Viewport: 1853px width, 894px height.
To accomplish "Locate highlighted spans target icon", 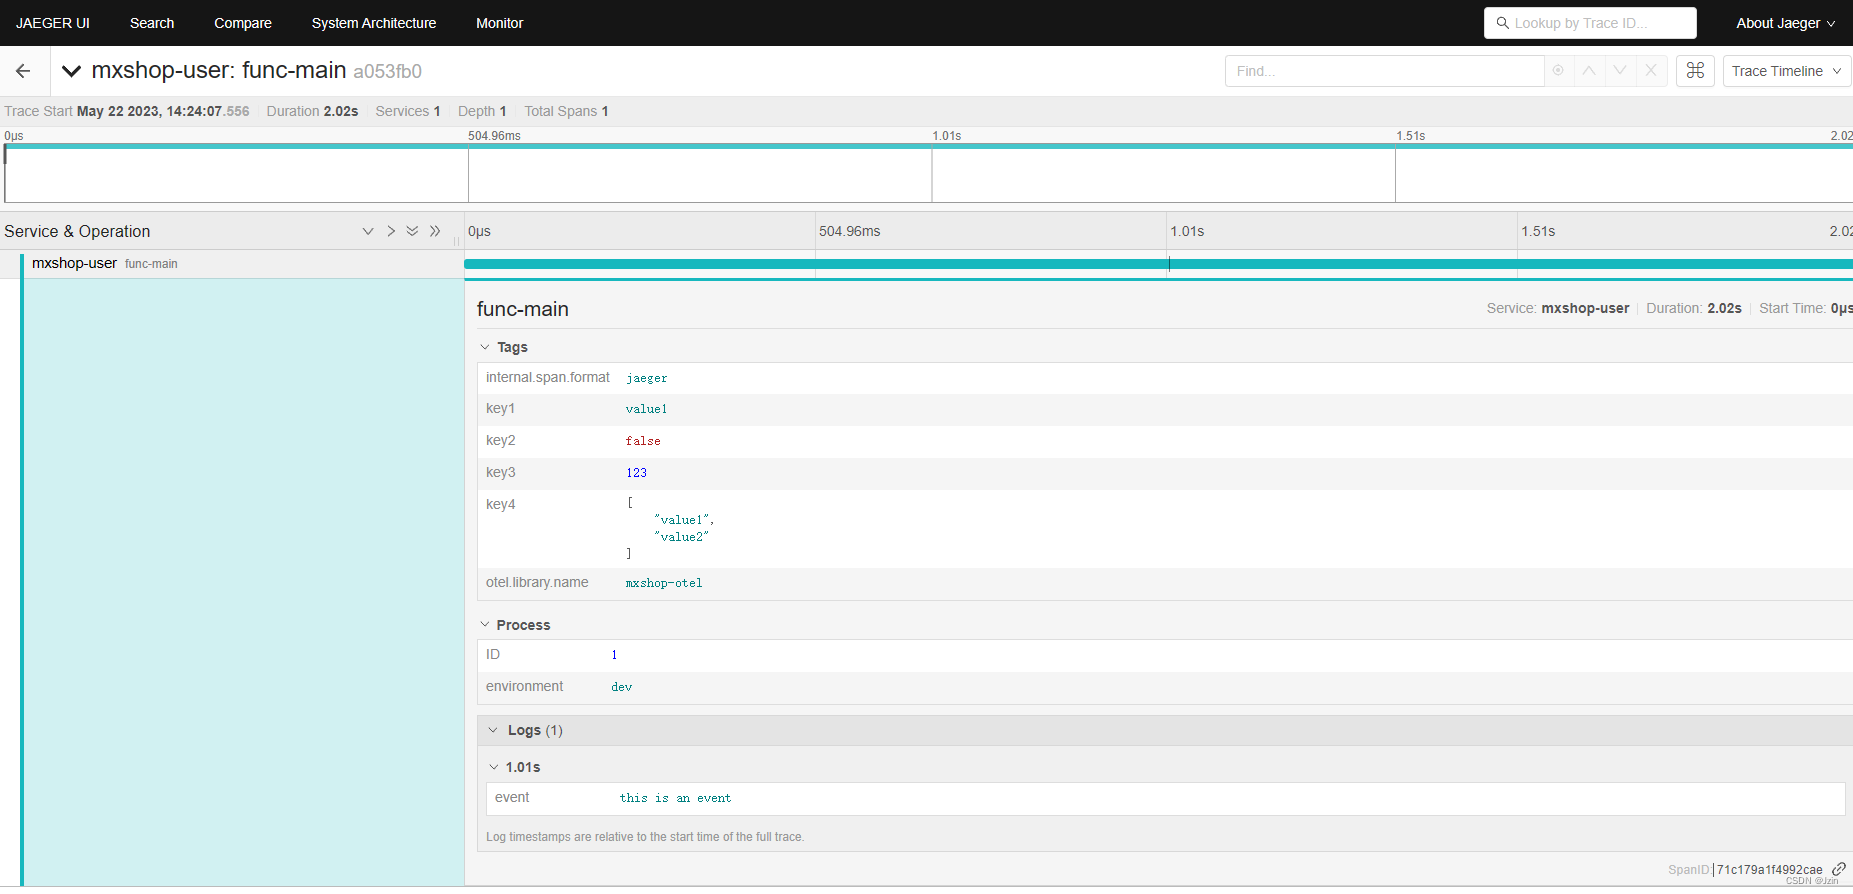I will [1558, 71].
